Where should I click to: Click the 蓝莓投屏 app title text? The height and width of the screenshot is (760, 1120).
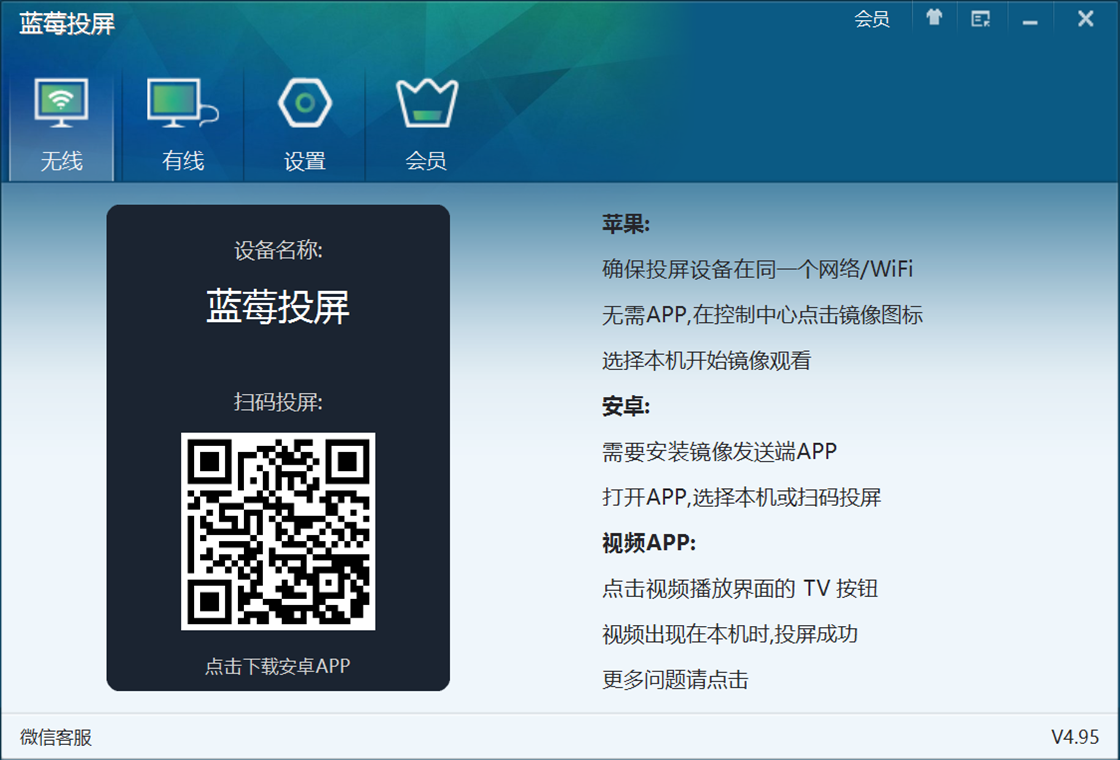click(67, 24)
